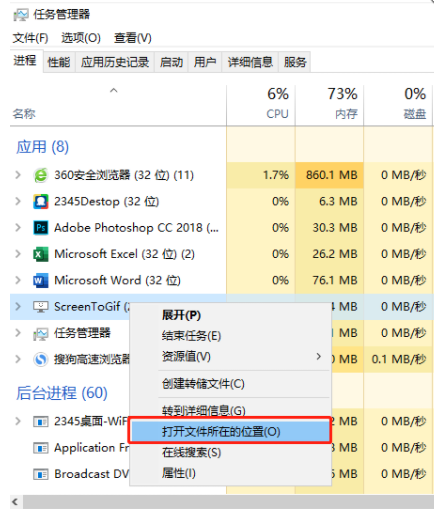Click the 6.3 MB memory value

pos(338,201)
